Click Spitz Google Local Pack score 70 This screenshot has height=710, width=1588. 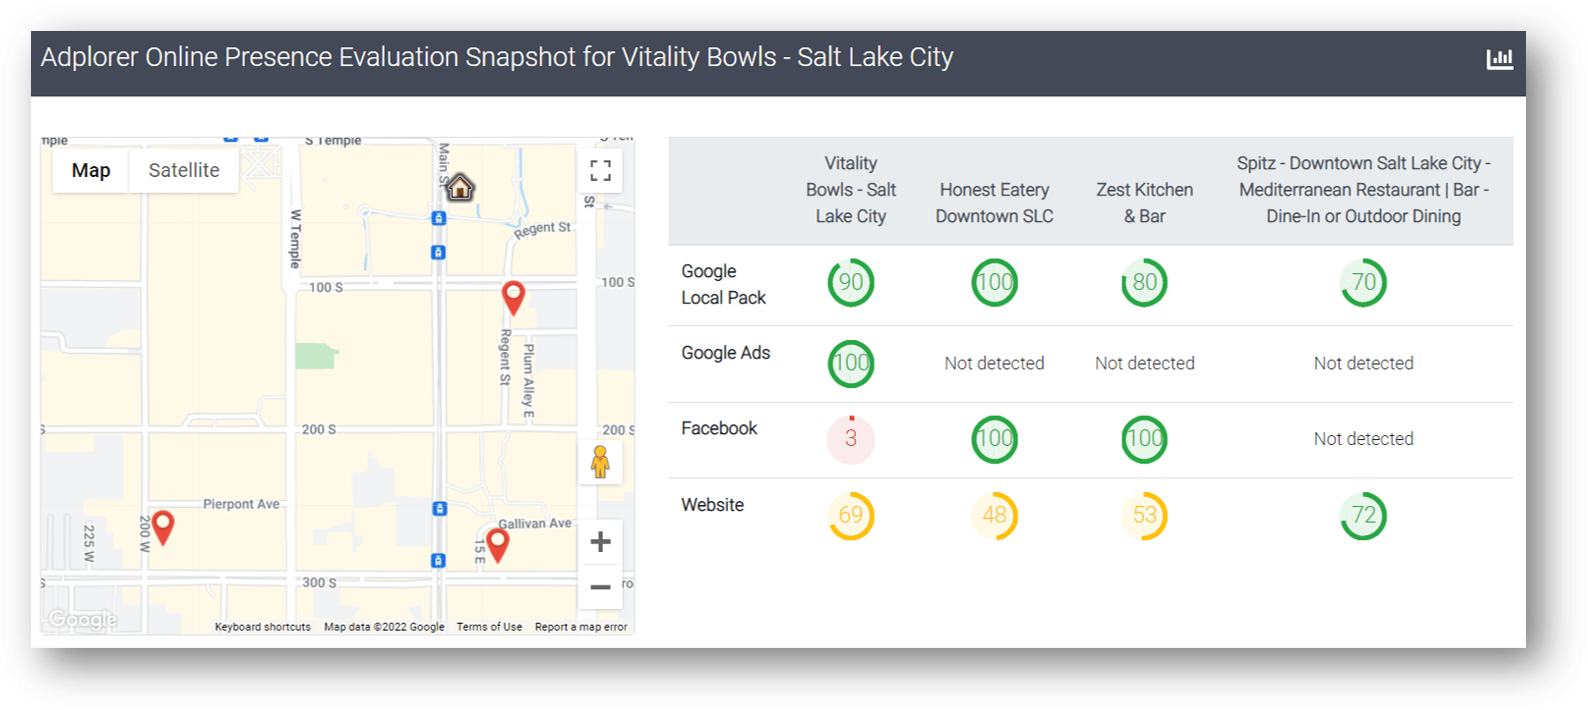pos(1364,283)
